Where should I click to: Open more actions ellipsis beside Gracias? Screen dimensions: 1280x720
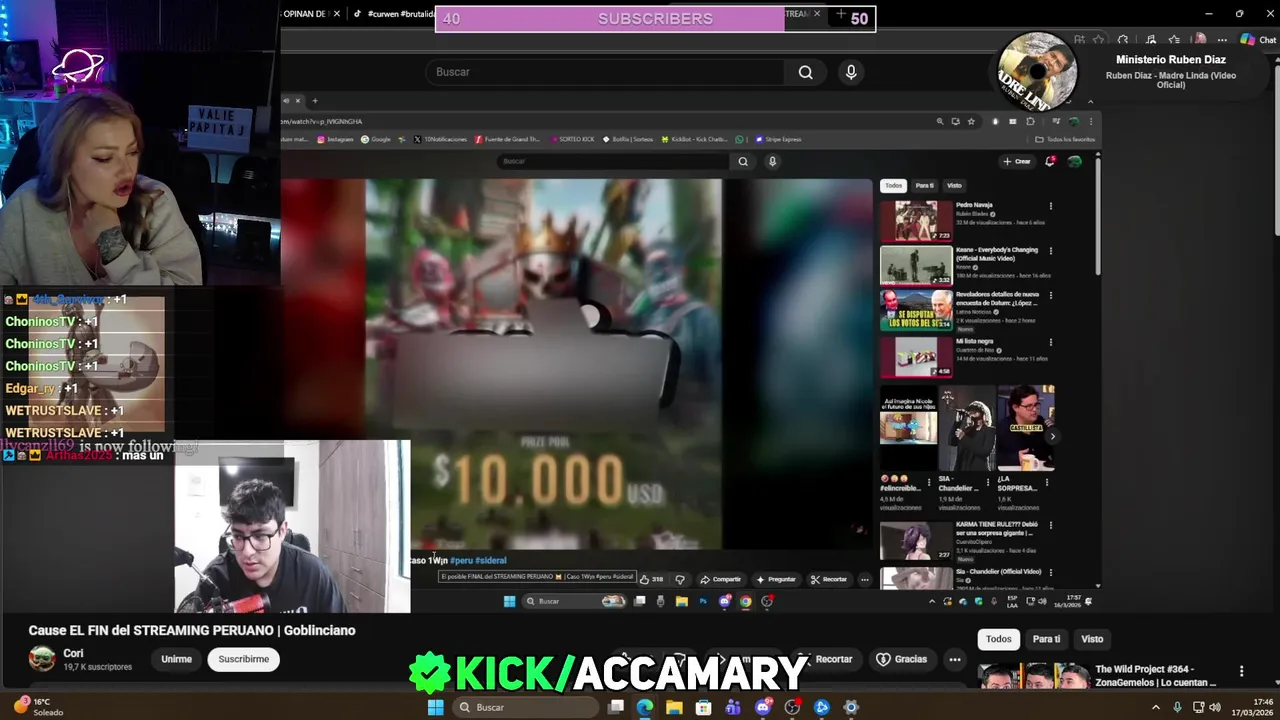pos(955,659)
